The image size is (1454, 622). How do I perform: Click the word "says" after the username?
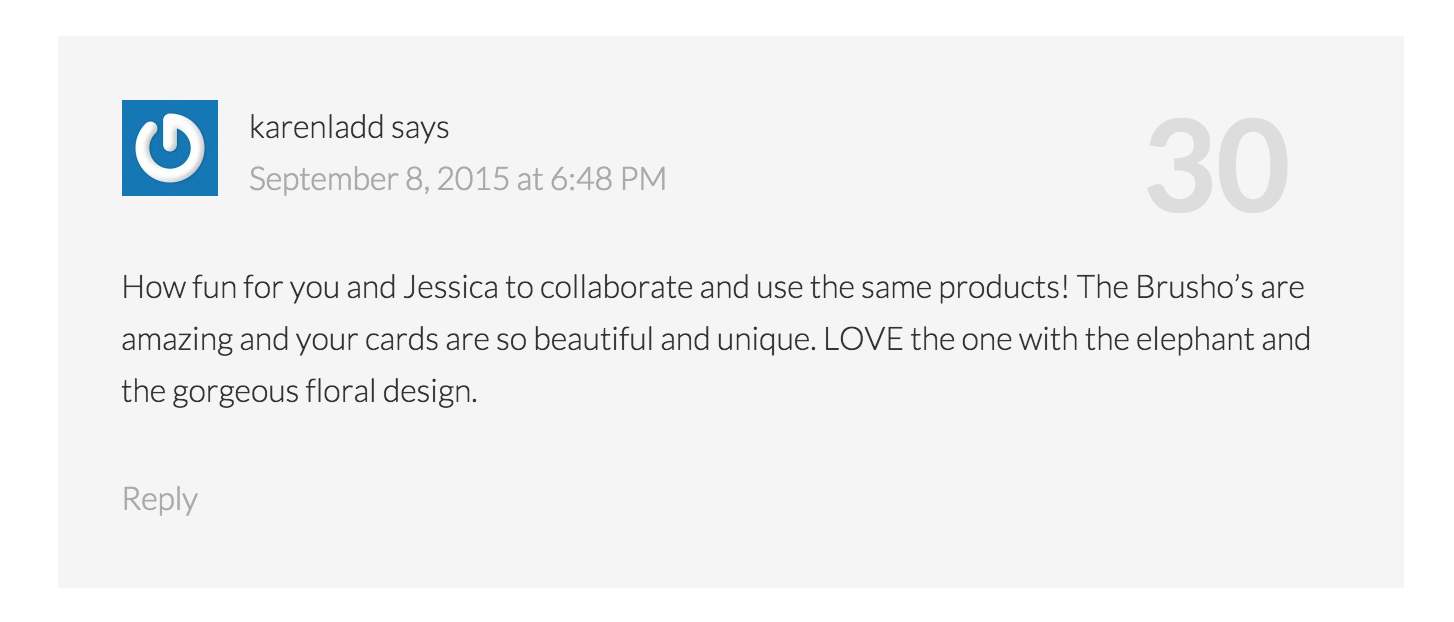(420, 128)
